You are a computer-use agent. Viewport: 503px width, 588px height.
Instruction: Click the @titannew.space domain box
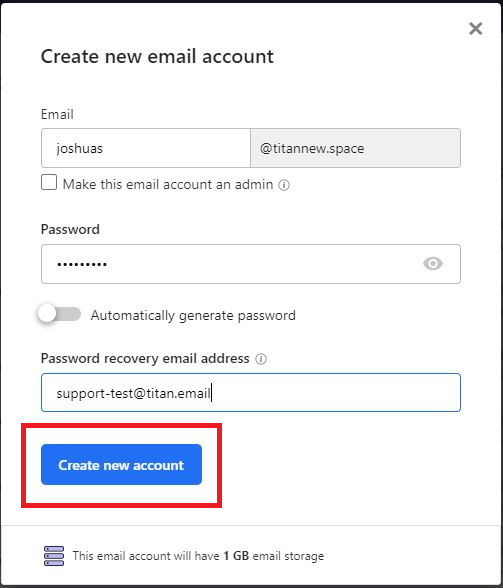click(355, 148)
